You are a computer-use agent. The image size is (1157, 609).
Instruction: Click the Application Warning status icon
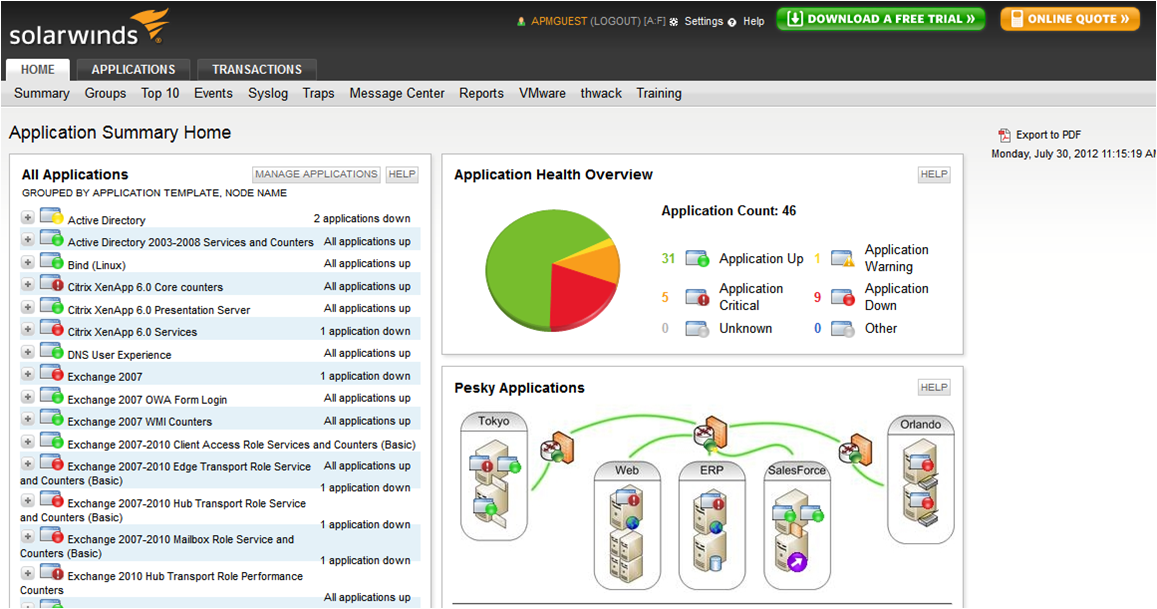click(x=843, y=258)
